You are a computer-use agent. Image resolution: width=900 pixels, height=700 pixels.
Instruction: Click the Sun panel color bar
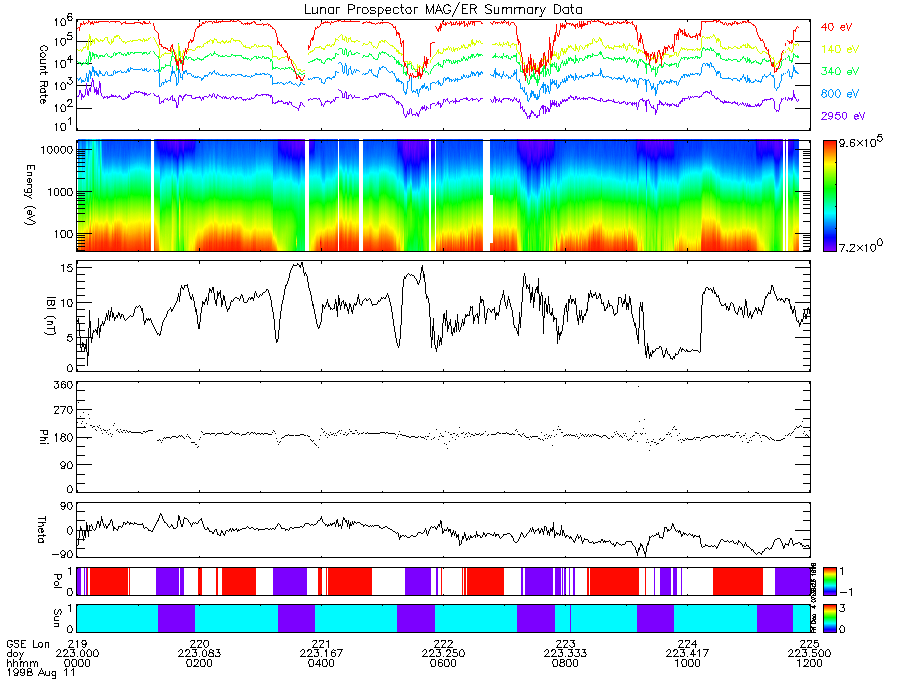pyautogui.click(x=829, y=618)
